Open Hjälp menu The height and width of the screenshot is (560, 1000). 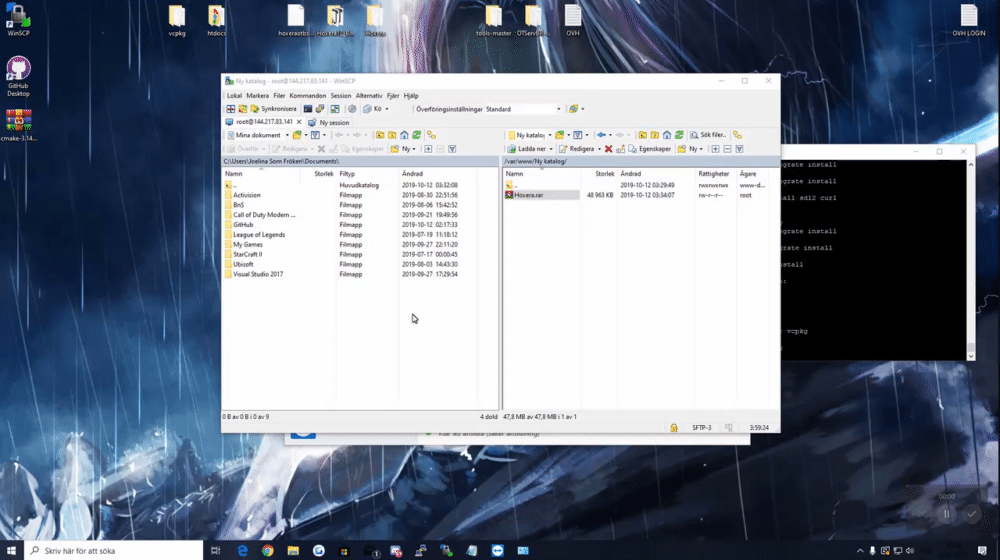pyautogui.click(x=411, y=96)
